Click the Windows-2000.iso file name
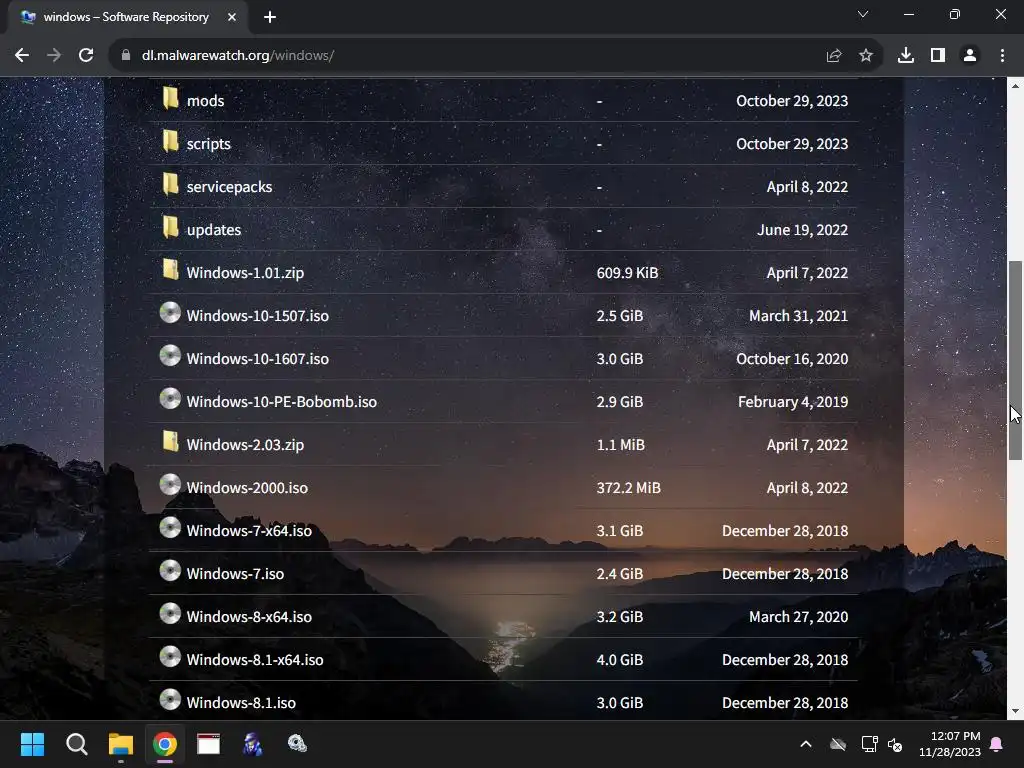 (247, 488)
